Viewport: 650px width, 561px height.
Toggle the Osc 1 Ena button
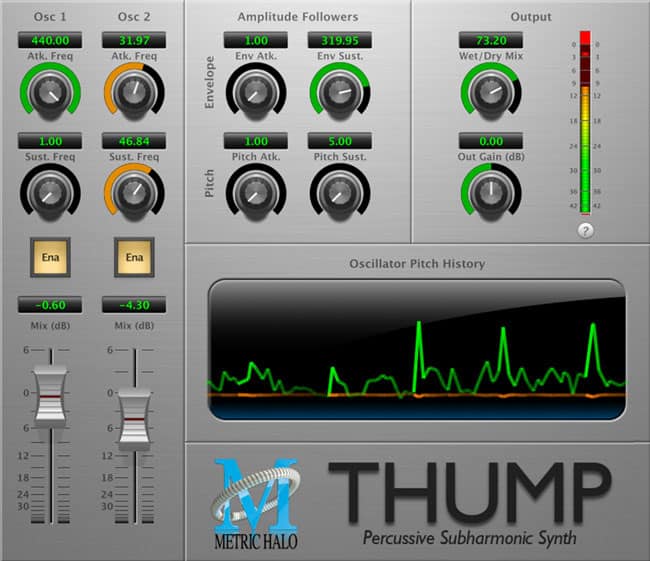(x=50, y=257)
